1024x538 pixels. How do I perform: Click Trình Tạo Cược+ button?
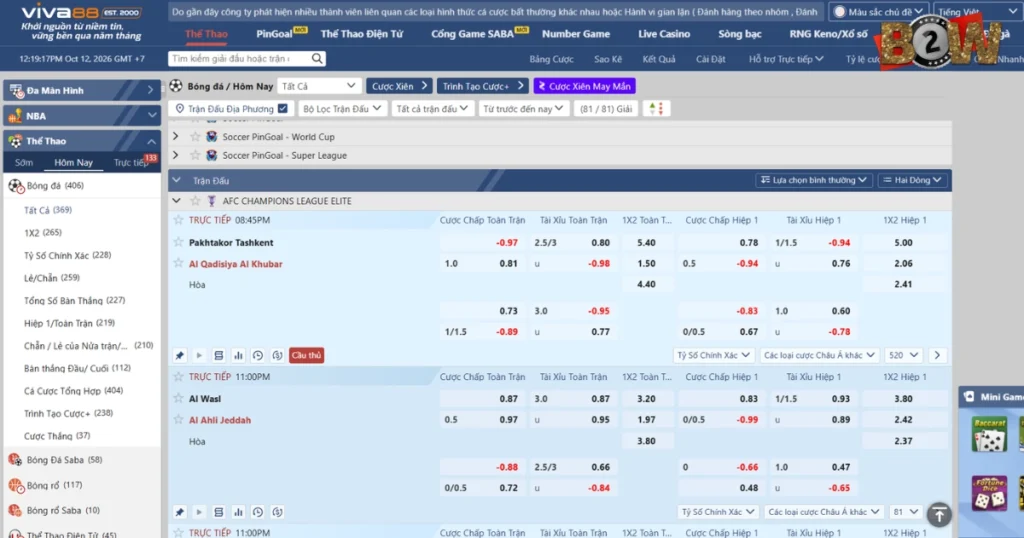click(482, 86)
